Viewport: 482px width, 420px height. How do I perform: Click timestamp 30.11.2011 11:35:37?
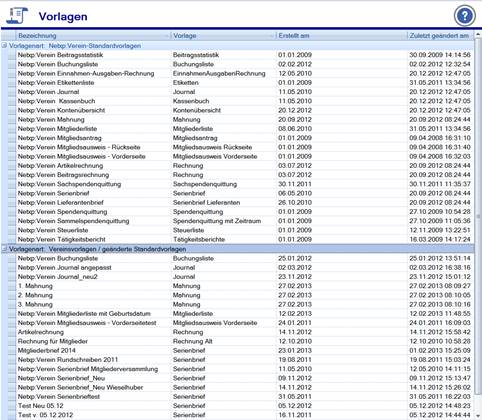(x=440, y=184)
